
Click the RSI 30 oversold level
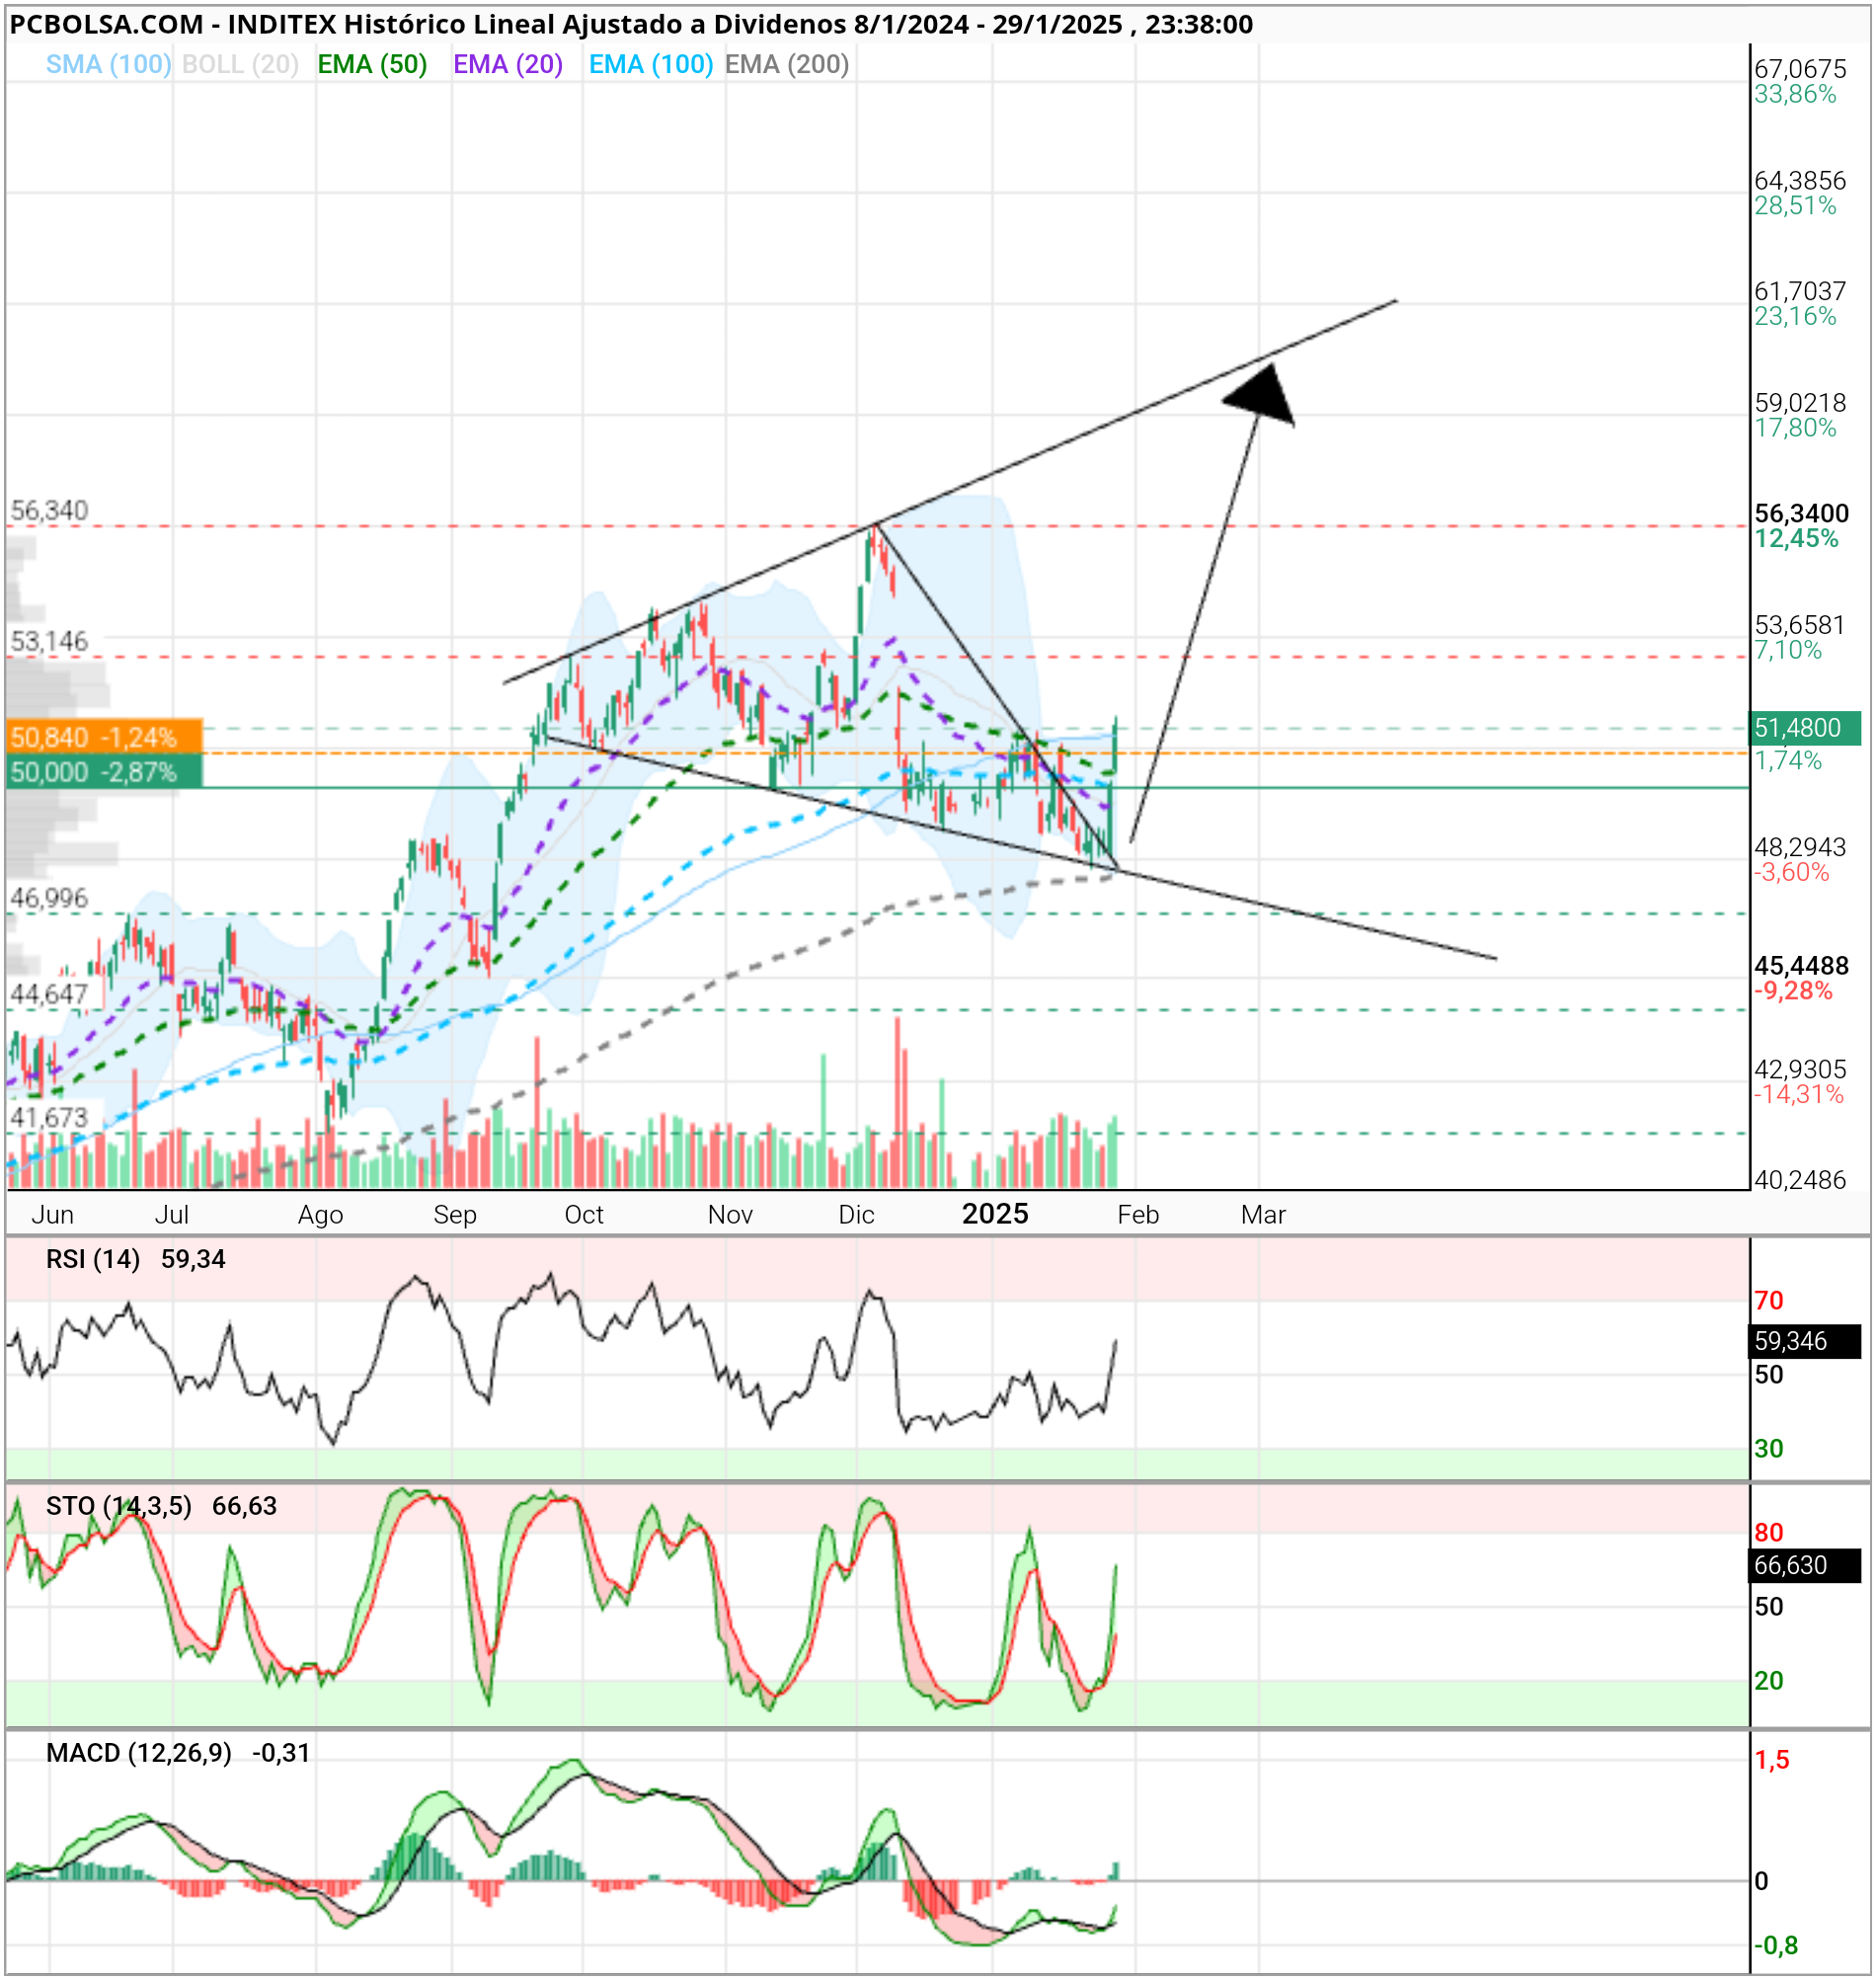click(1769, 1449)
